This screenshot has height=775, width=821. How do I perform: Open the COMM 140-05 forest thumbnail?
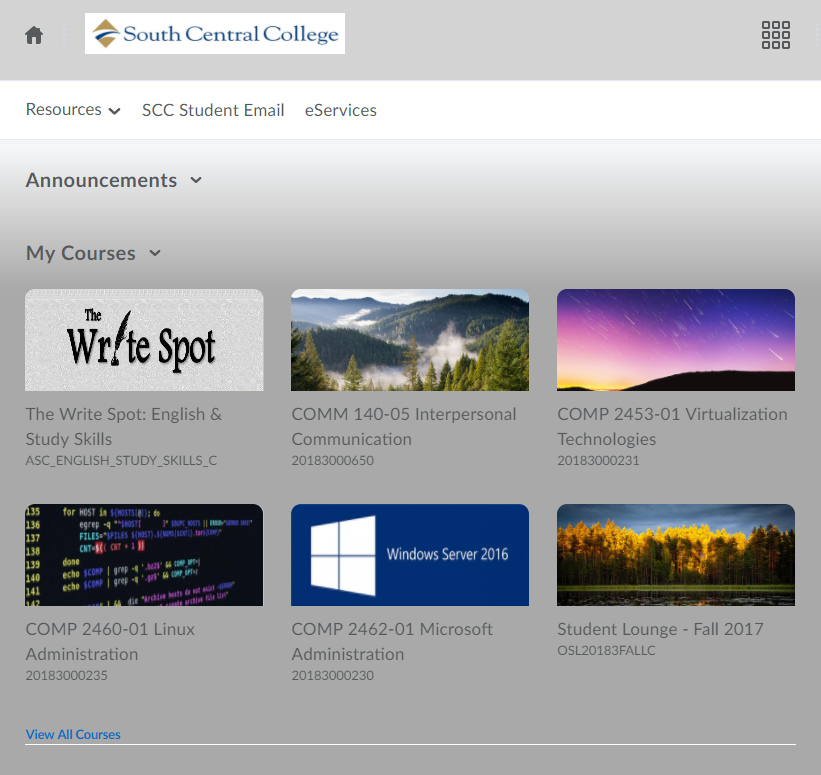pyautogui.click(x=410, y=340)
